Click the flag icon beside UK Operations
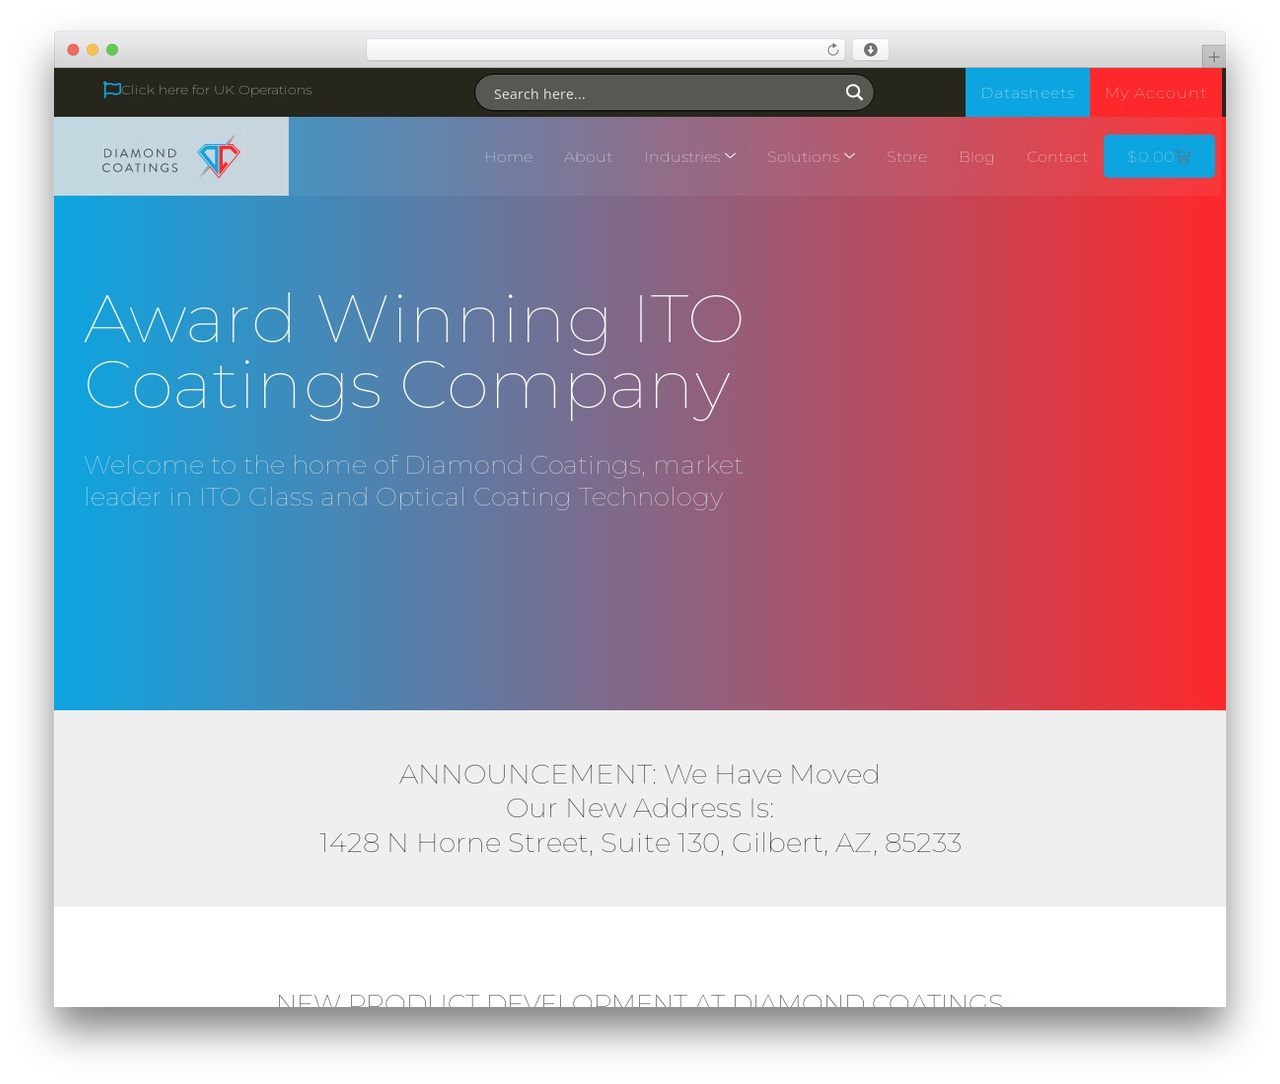 [112, 90]
